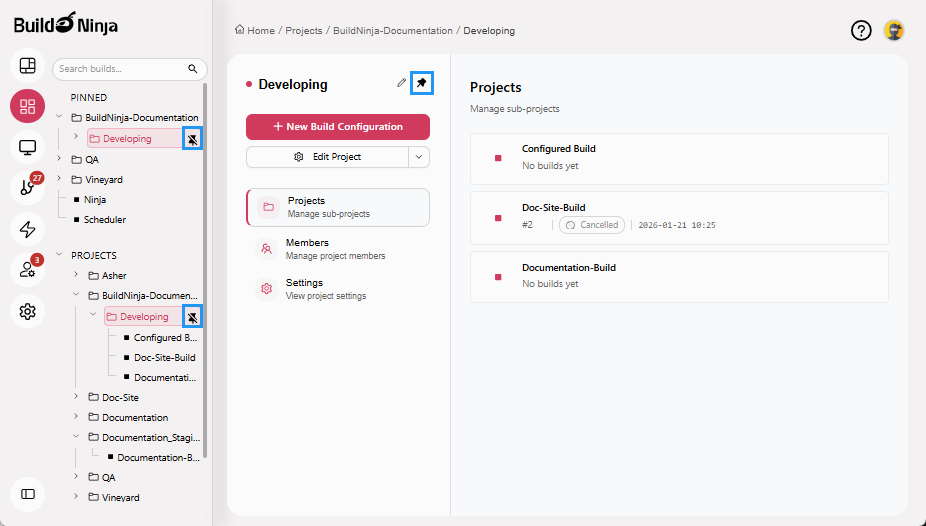The width and height of the screenshot is (926, 526).
Task: Unpin Developing in the PINNED list
Action: click(193, 139)
